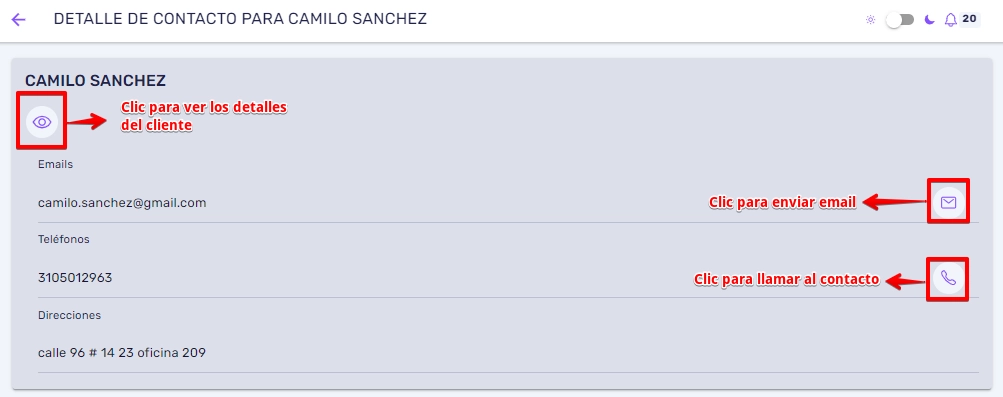Select the address calle 96 # 14 23 oficina 209

[122, 352]
